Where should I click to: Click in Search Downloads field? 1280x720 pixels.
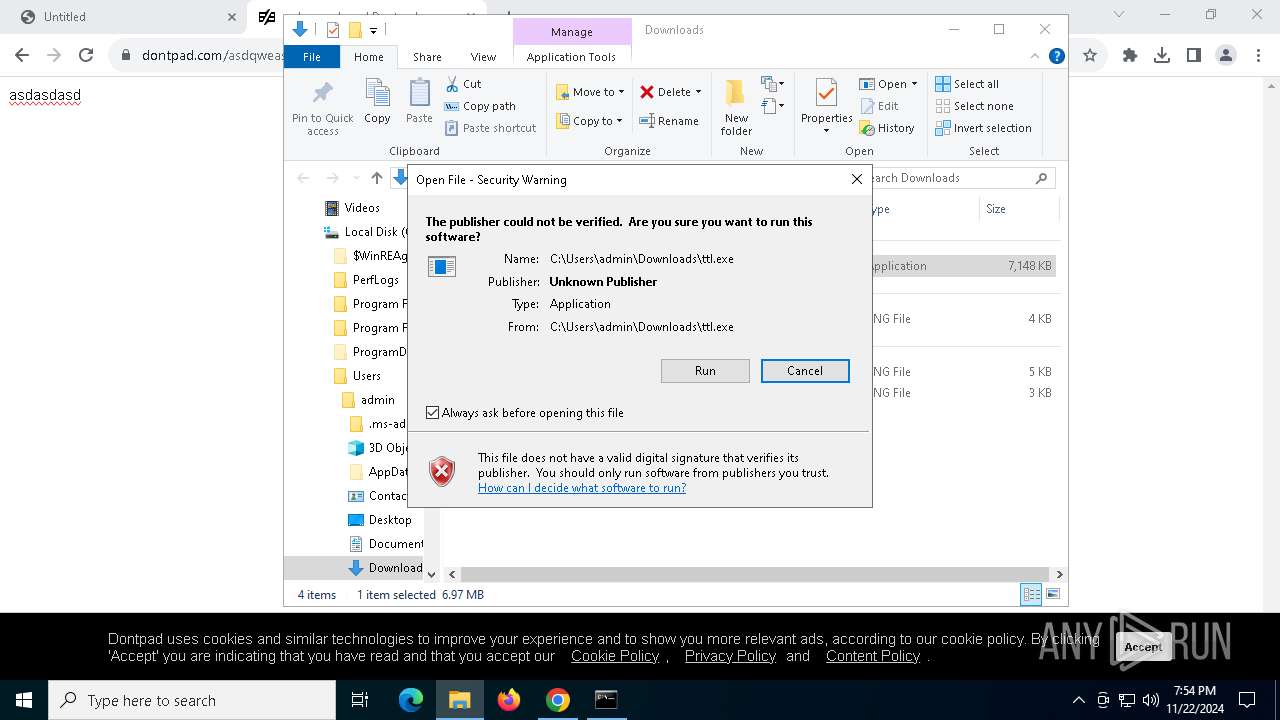click(955, 178)
